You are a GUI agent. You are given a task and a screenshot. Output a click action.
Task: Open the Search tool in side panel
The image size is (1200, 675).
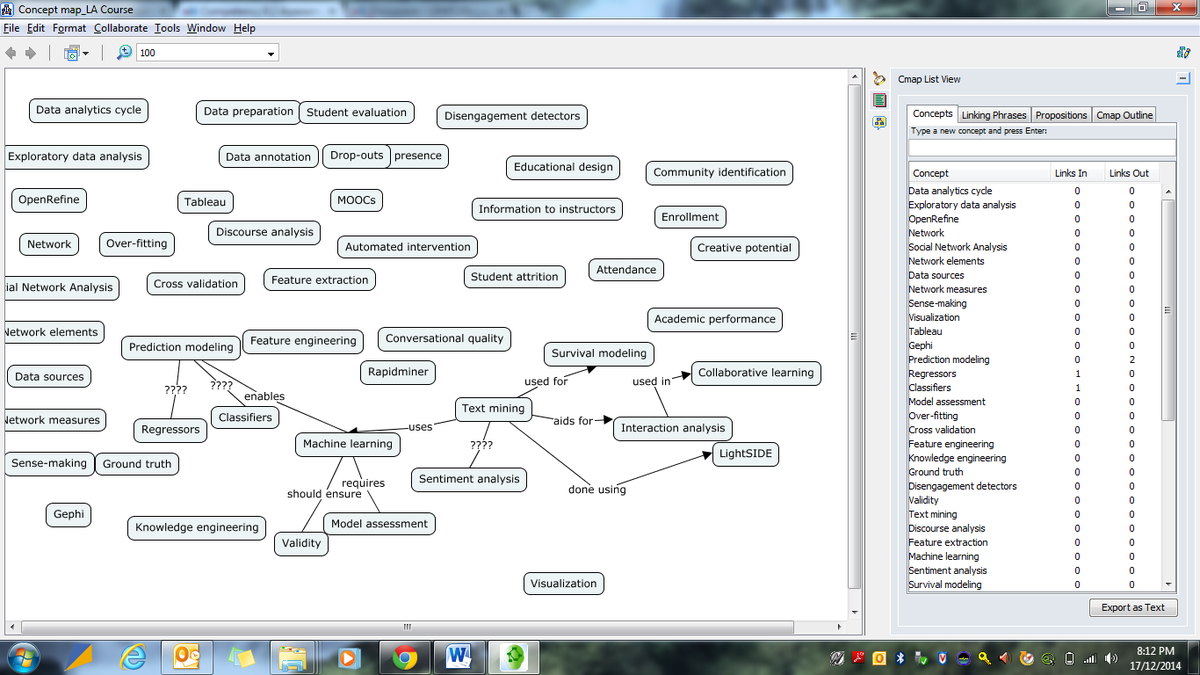pos(880,78)
